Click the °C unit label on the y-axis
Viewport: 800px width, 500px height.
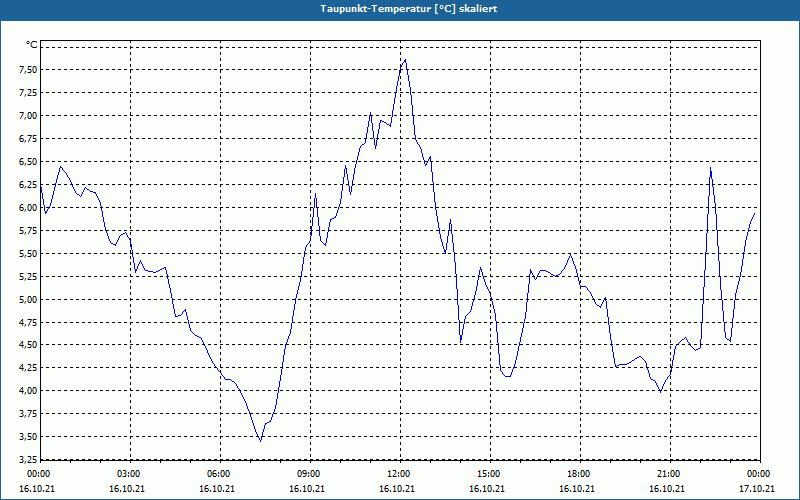click(x=32, y=45)
